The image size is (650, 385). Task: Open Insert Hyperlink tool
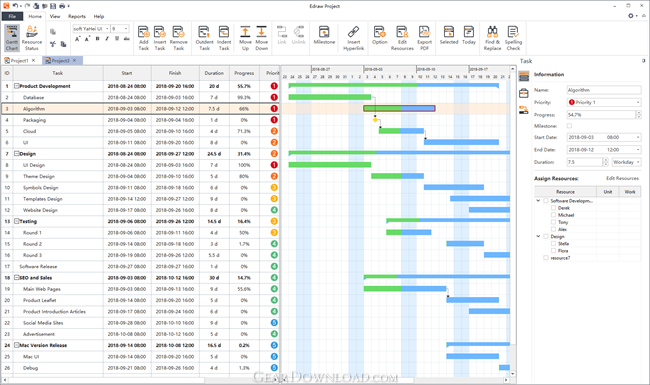point(354,38)
